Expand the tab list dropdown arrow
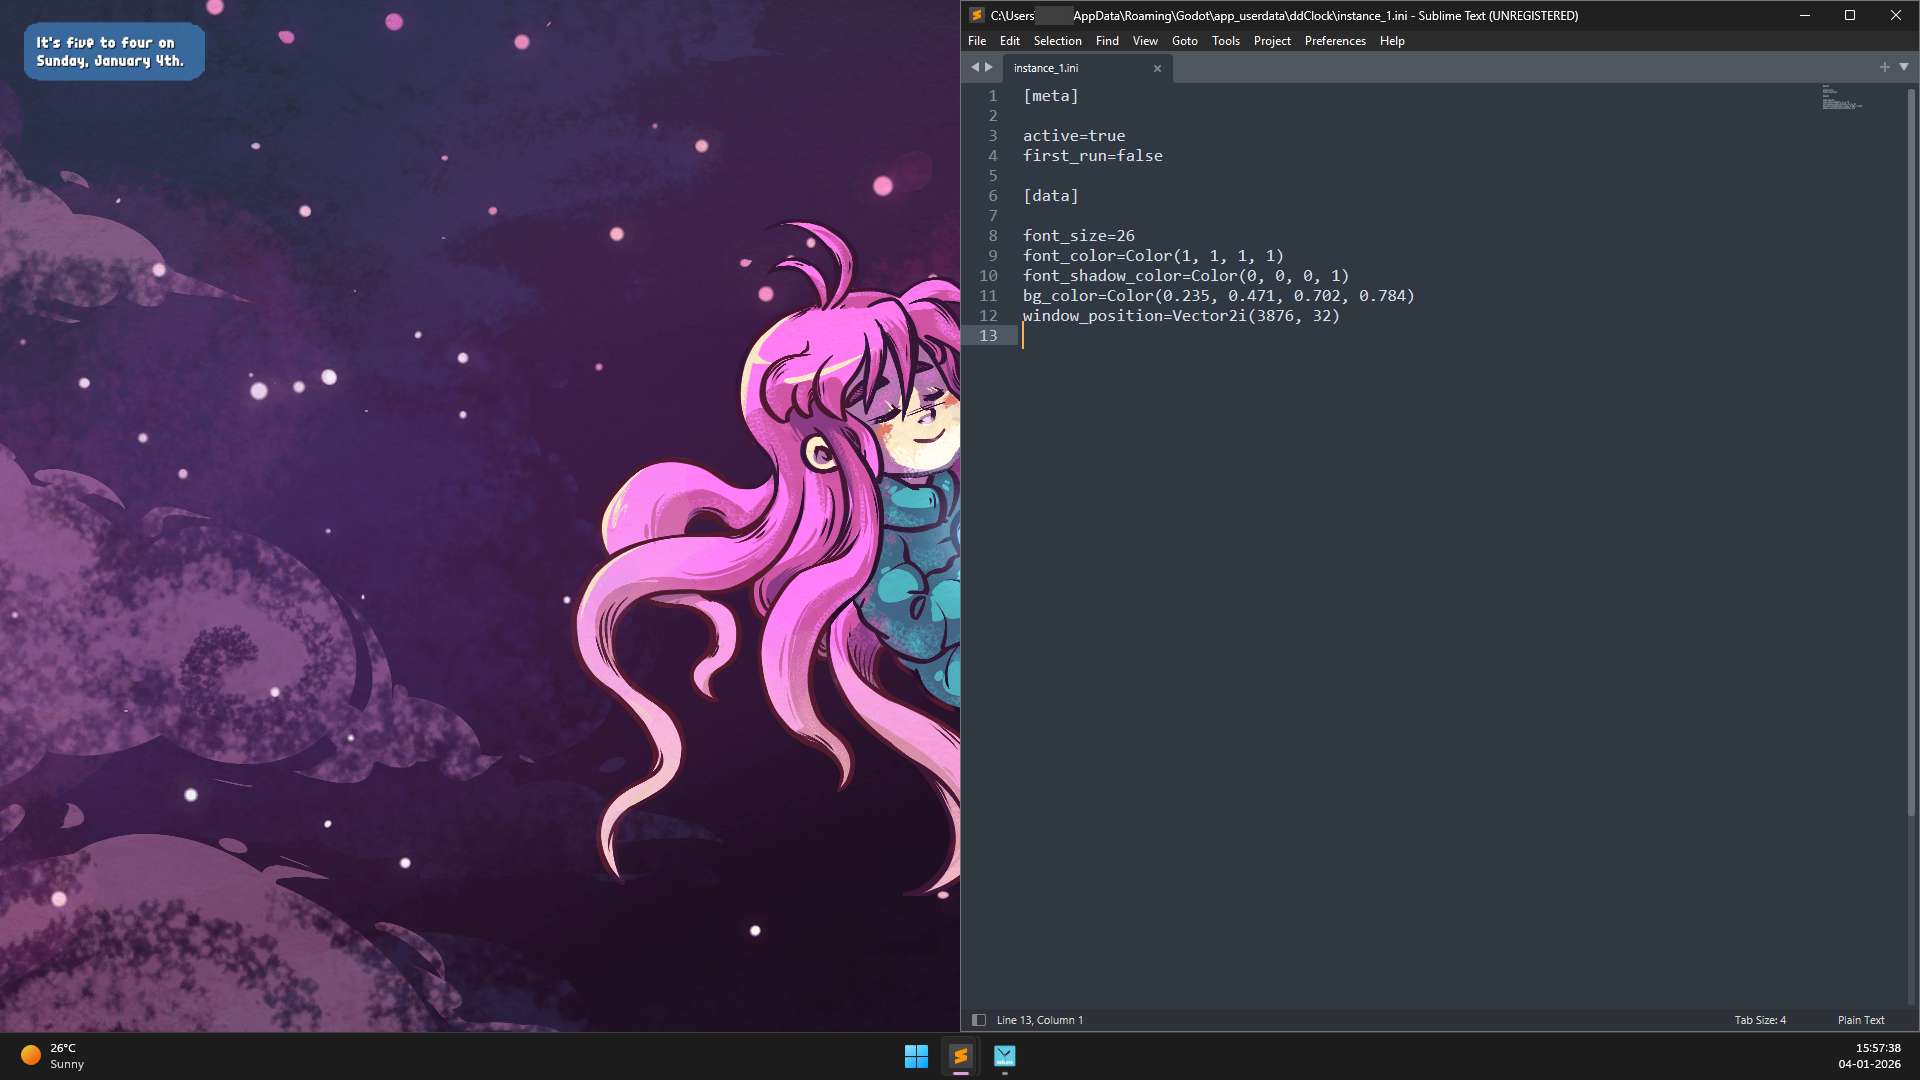 point(1904,67)
